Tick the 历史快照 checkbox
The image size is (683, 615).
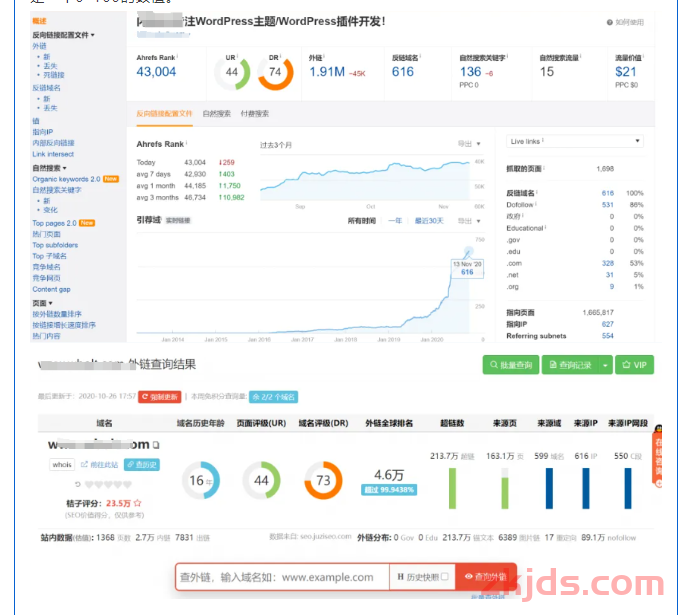click(x=444, y=577)
